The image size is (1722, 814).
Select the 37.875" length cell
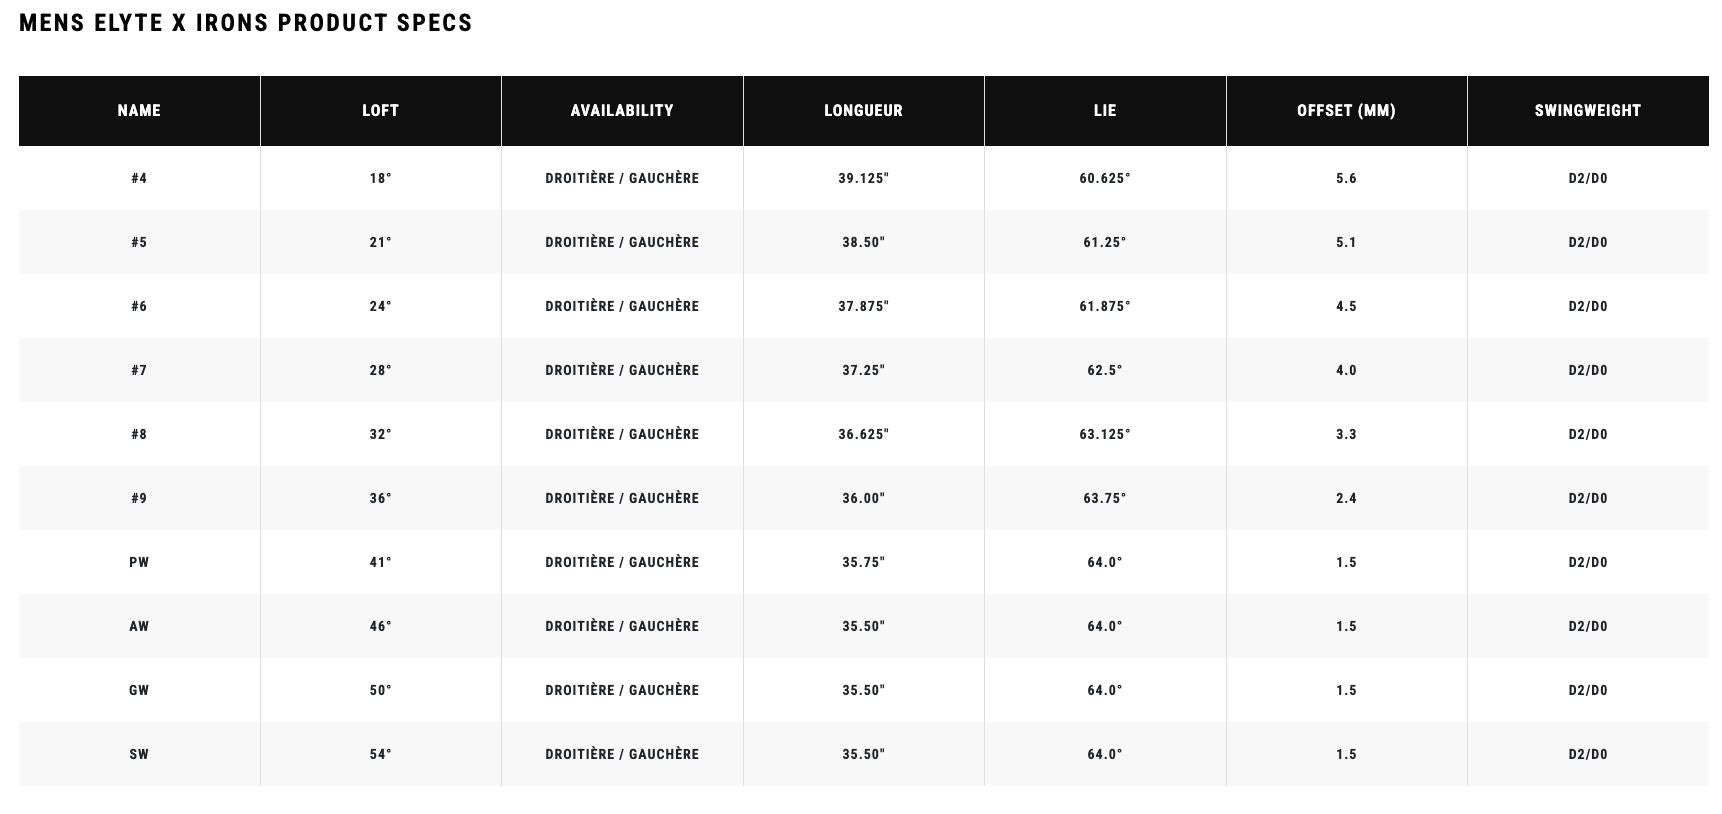863,306
